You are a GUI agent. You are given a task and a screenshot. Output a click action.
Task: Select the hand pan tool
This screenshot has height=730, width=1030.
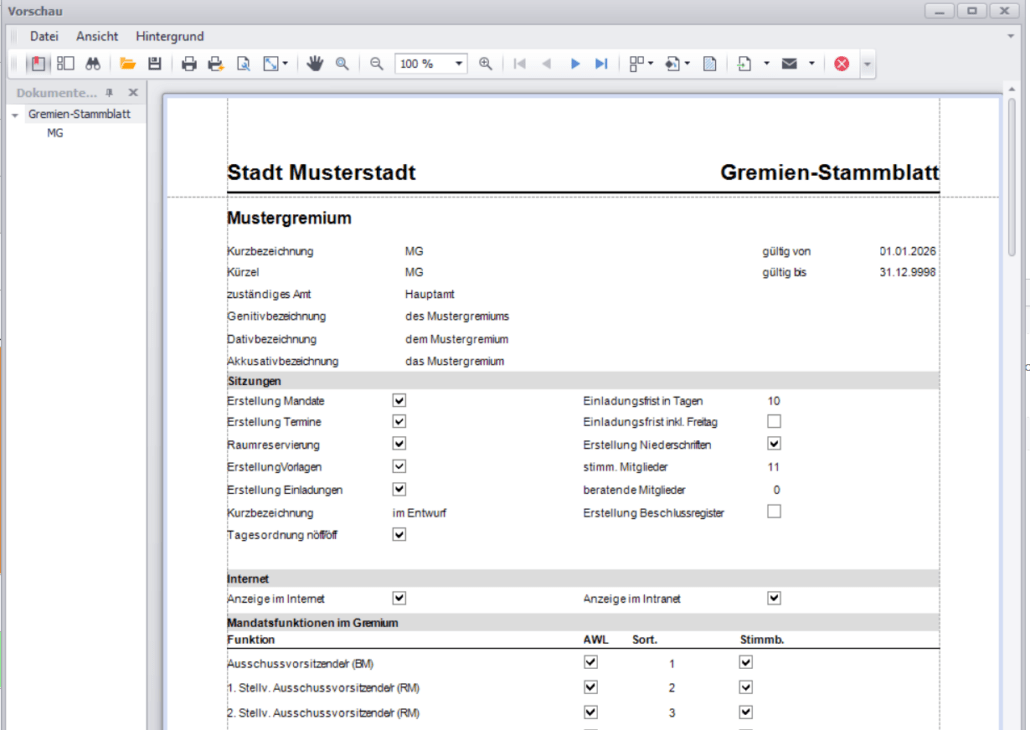315,64
